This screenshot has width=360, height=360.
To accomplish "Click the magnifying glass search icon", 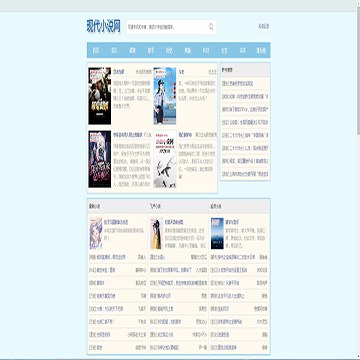I will click(211, 27).
